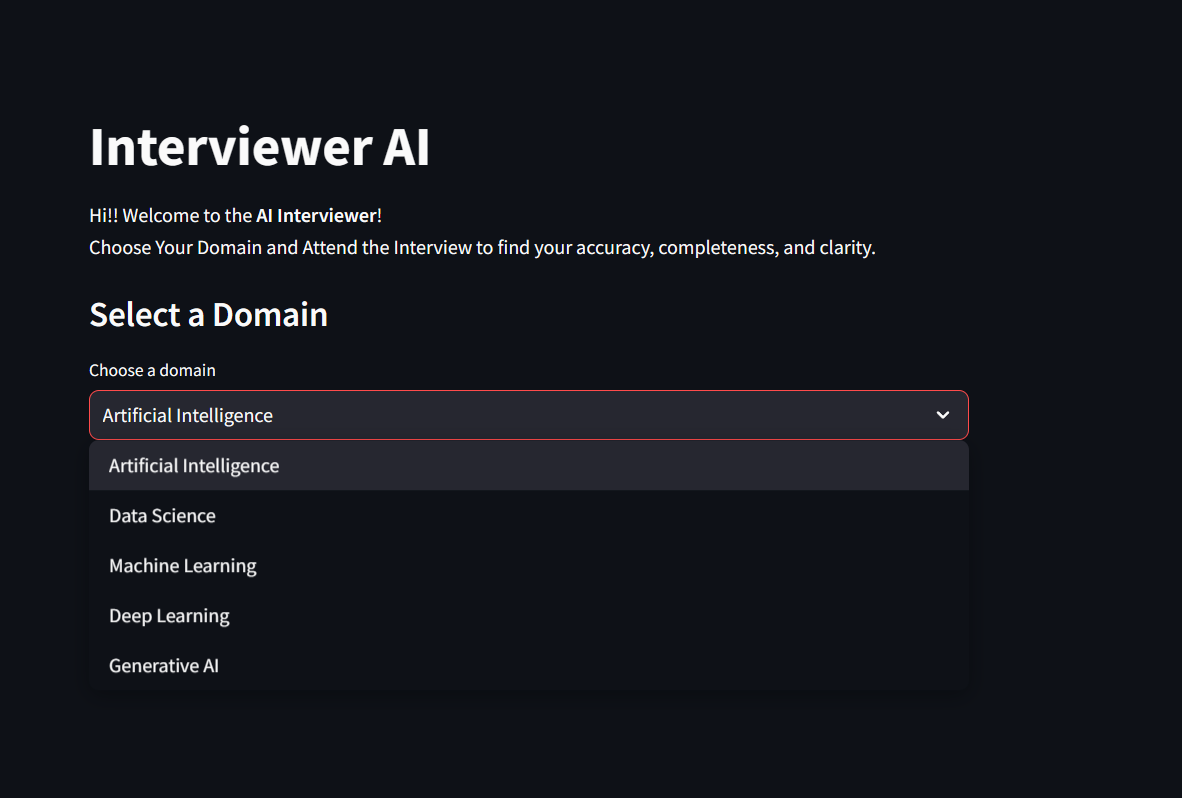
Task: Choose Generative AI from the options
Action: [528, 665]
